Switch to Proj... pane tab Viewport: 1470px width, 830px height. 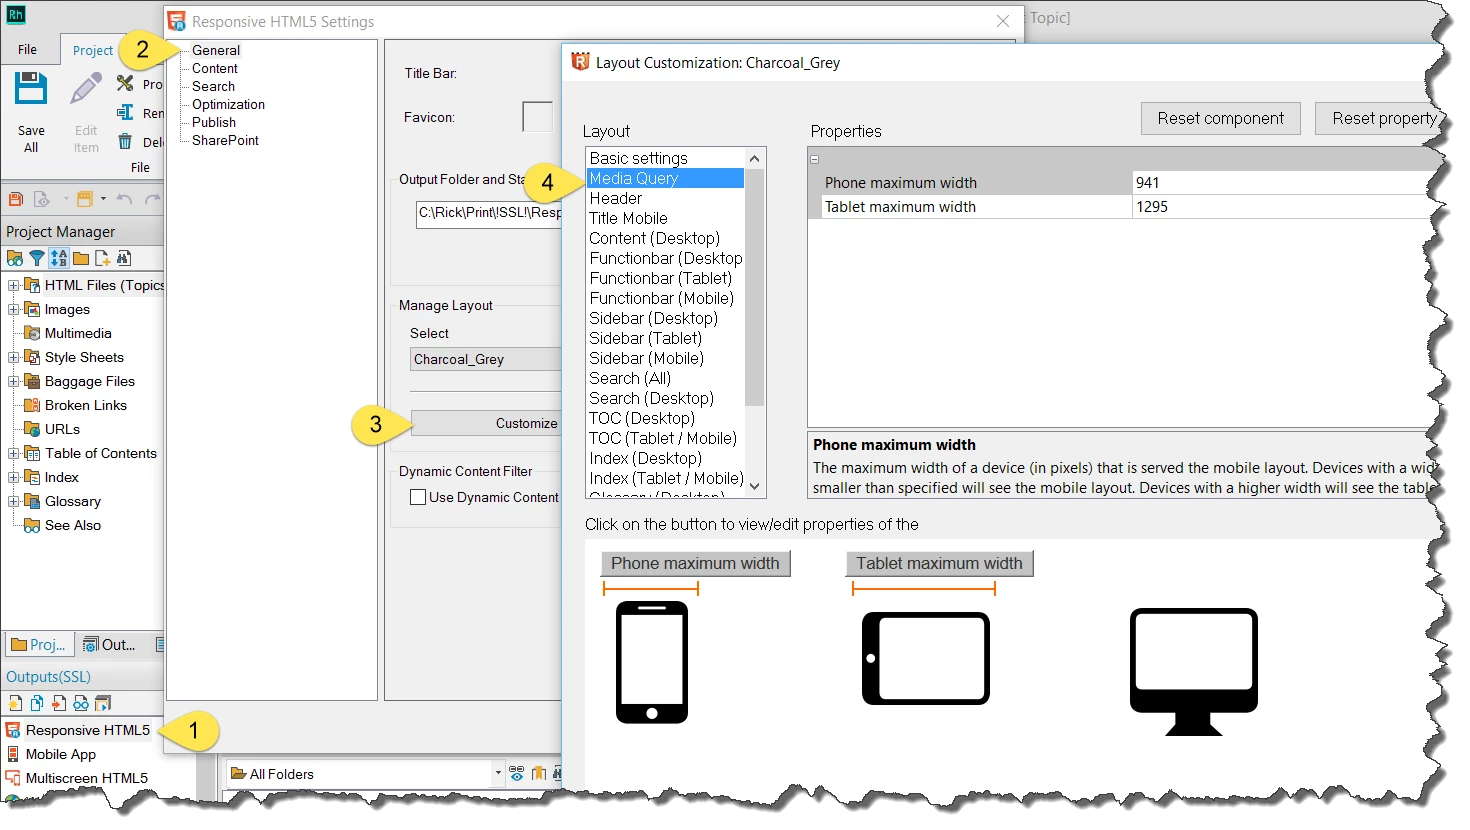click(40, 645)
